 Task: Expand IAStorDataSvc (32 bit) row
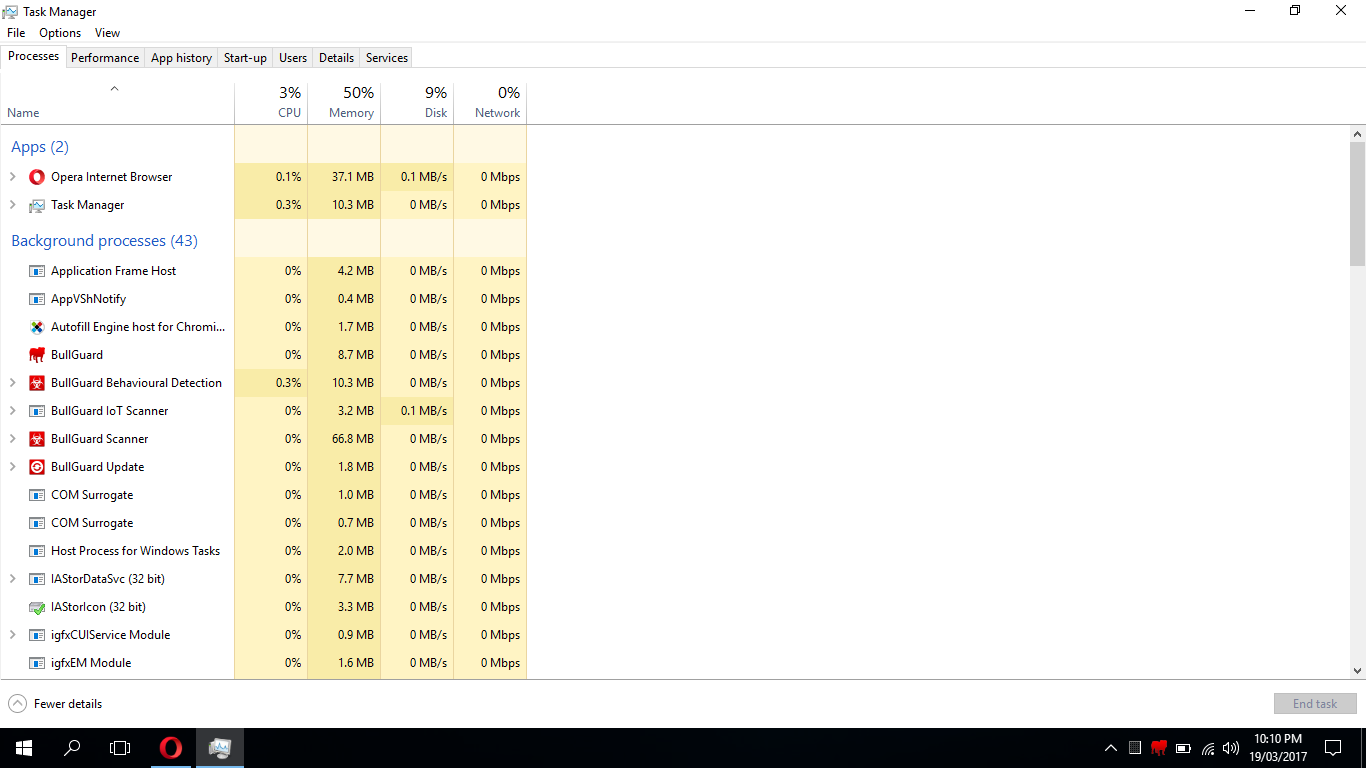13,579
